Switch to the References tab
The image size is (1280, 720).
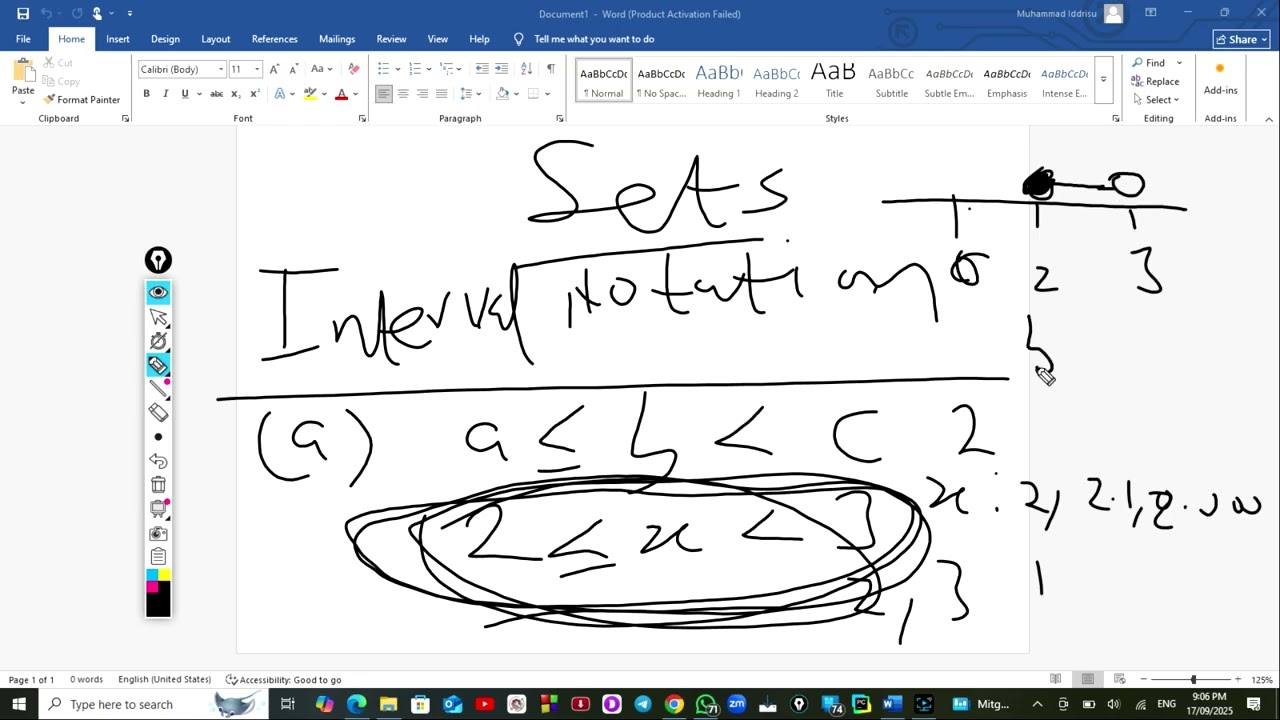coord(274,39)
